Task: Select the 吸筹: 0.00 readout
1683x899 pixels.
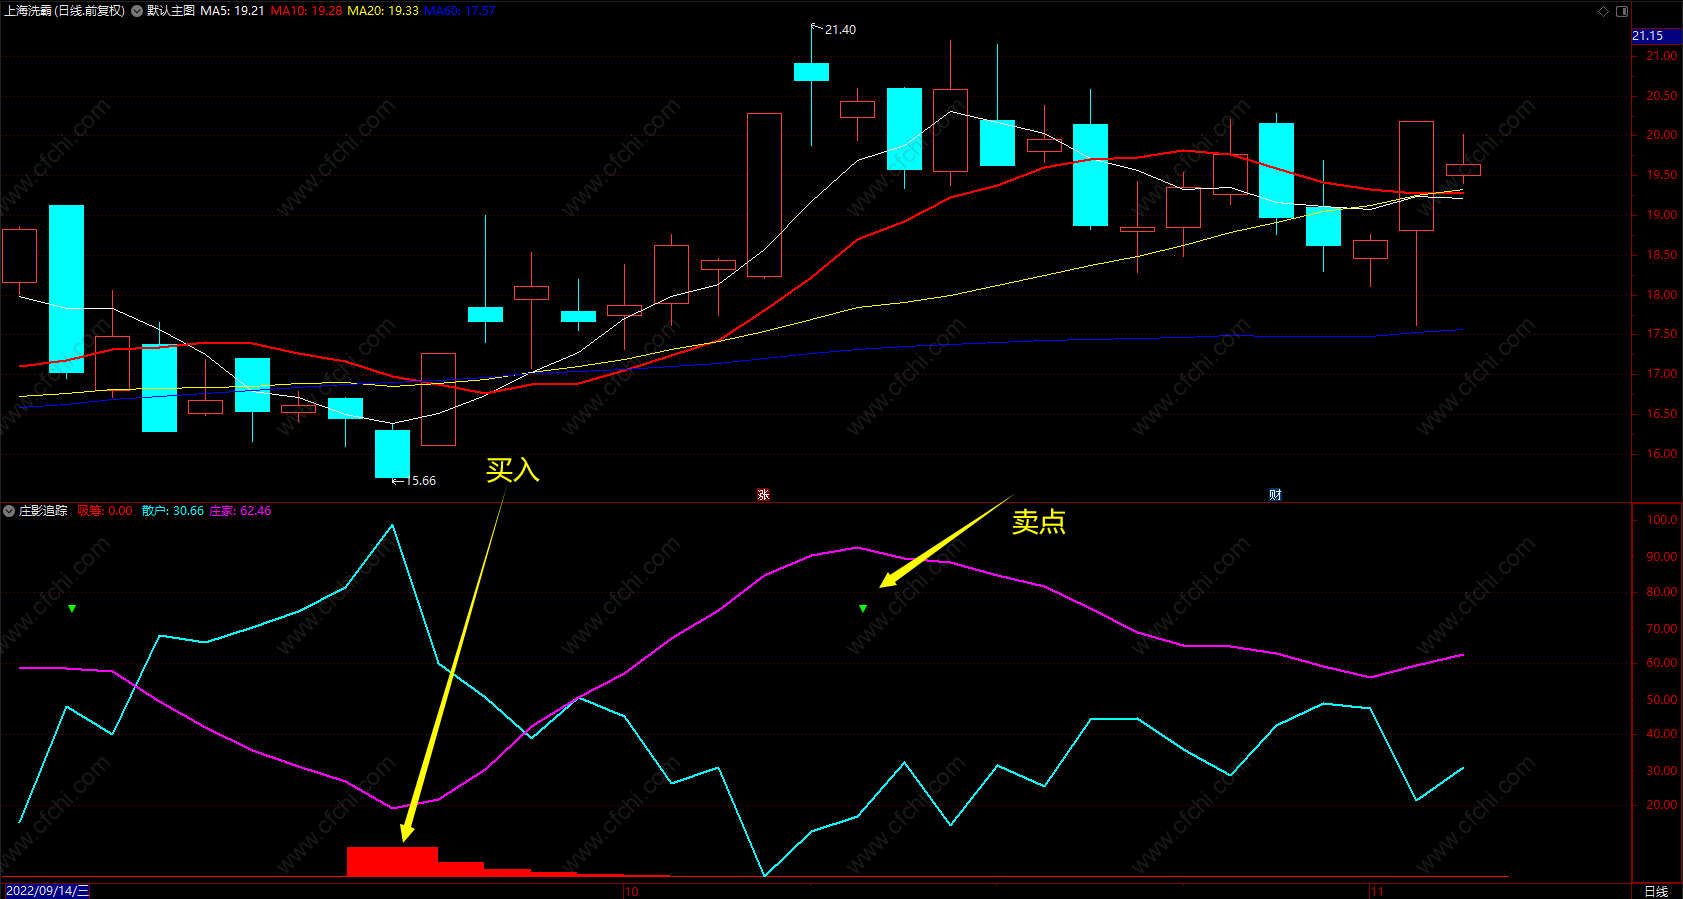Action: tap(104, 511)
